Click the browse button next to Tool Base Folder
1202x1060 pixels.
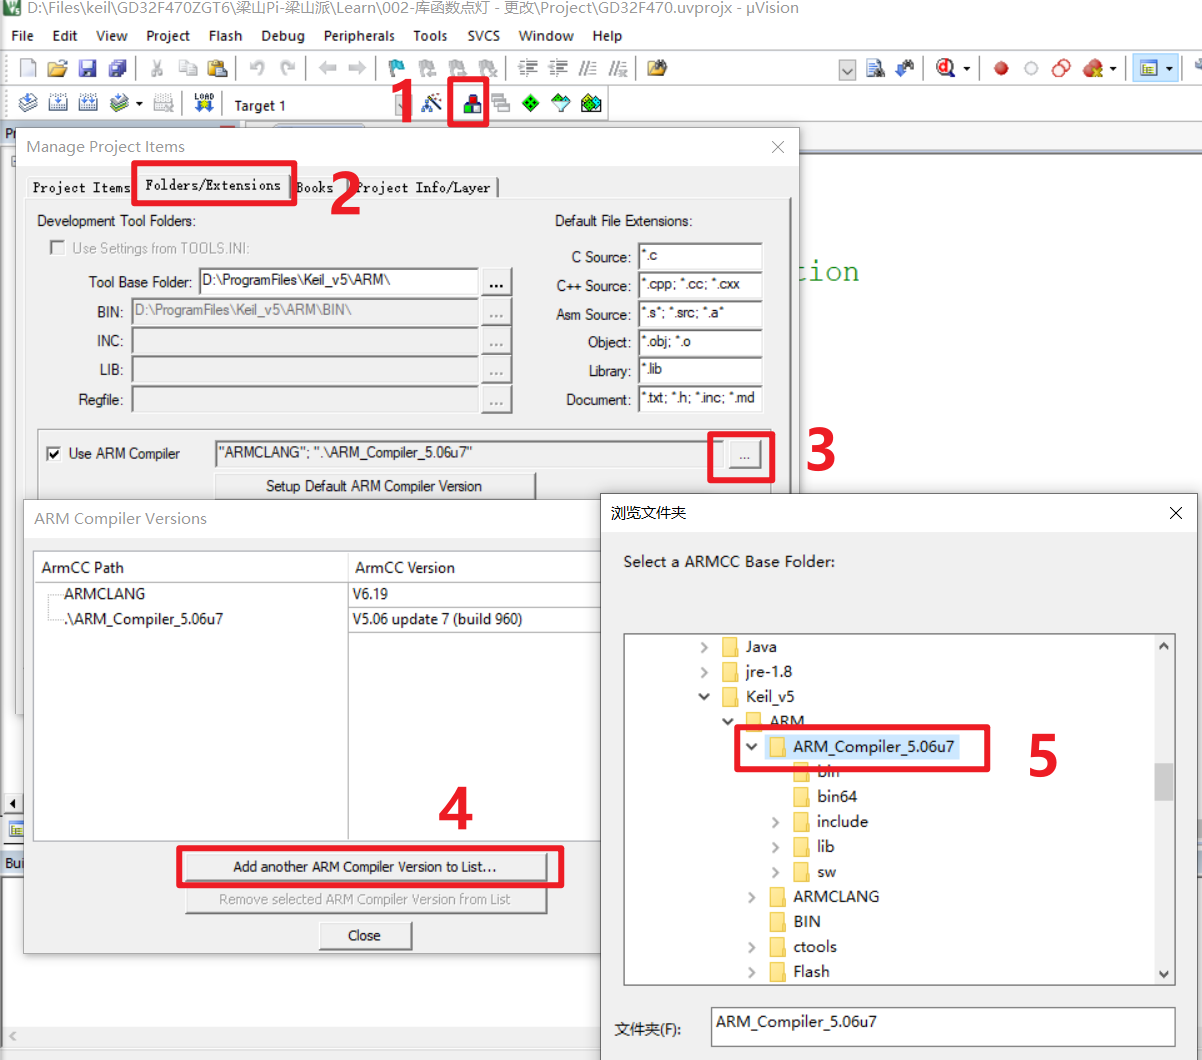click(x=497, y=282)
